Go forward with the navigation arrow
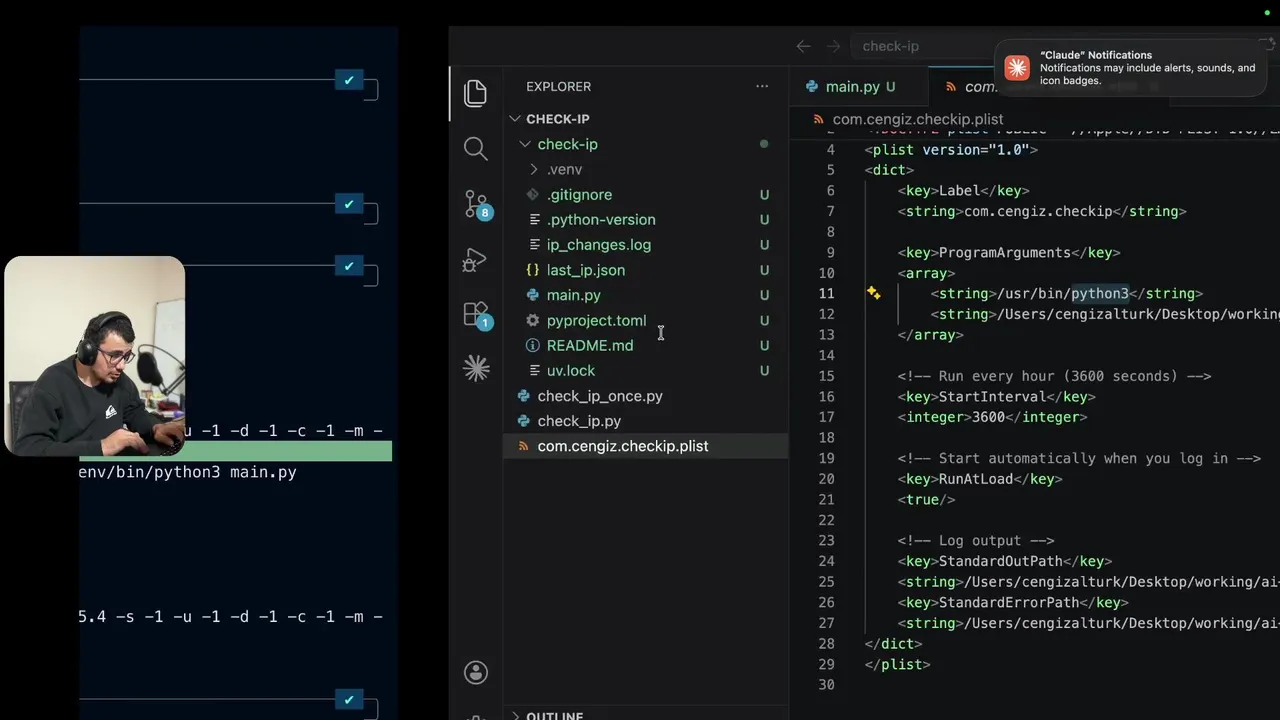 click(x=834, y=46)
